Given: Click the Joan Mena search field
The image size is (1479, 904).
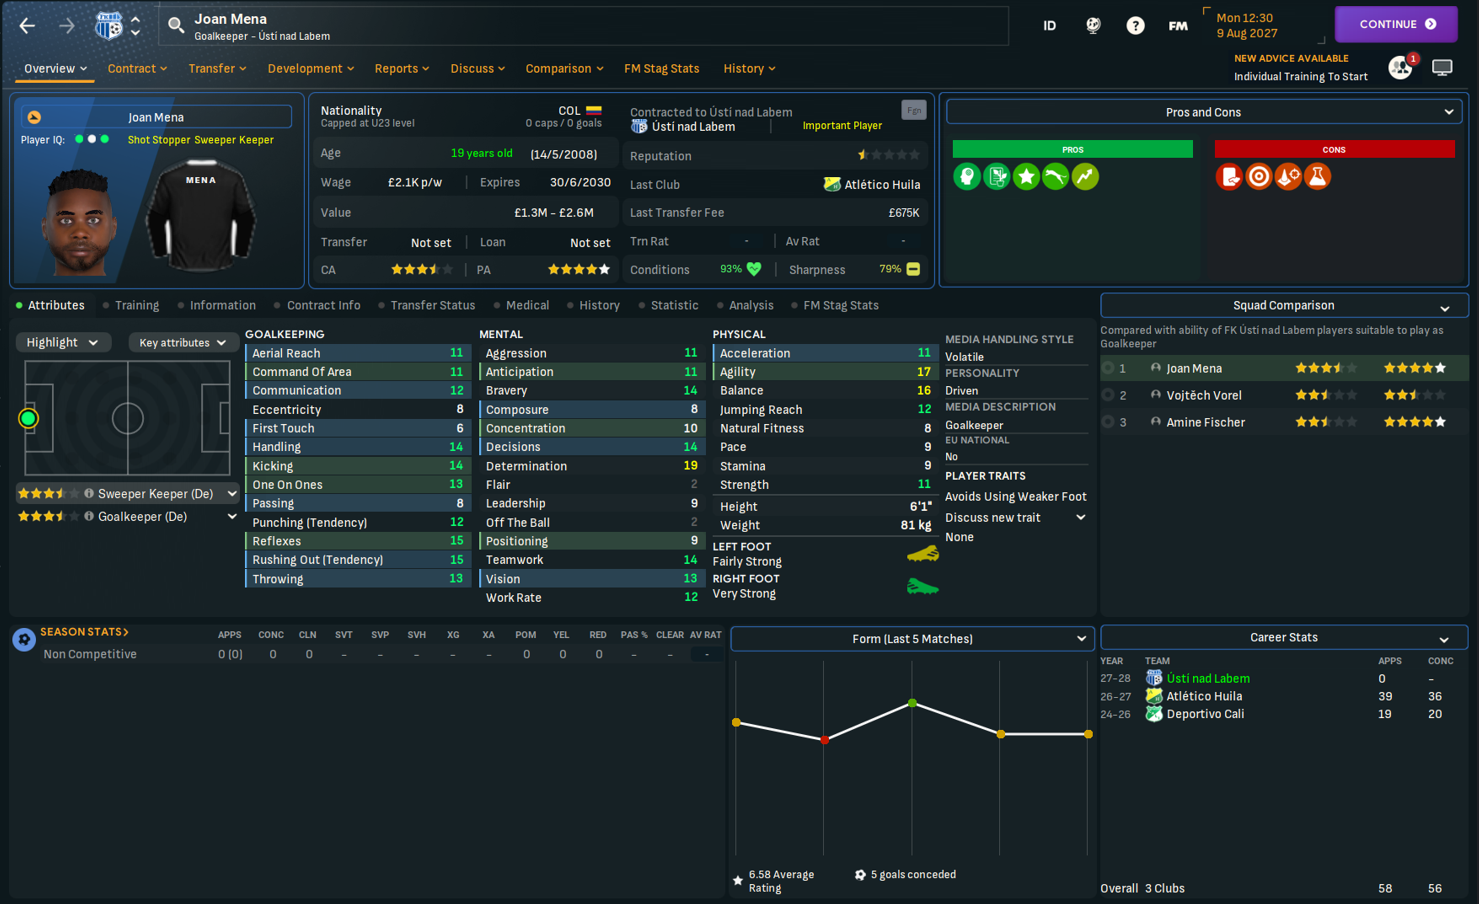Looking at the screenshot, I should (583, 26).
